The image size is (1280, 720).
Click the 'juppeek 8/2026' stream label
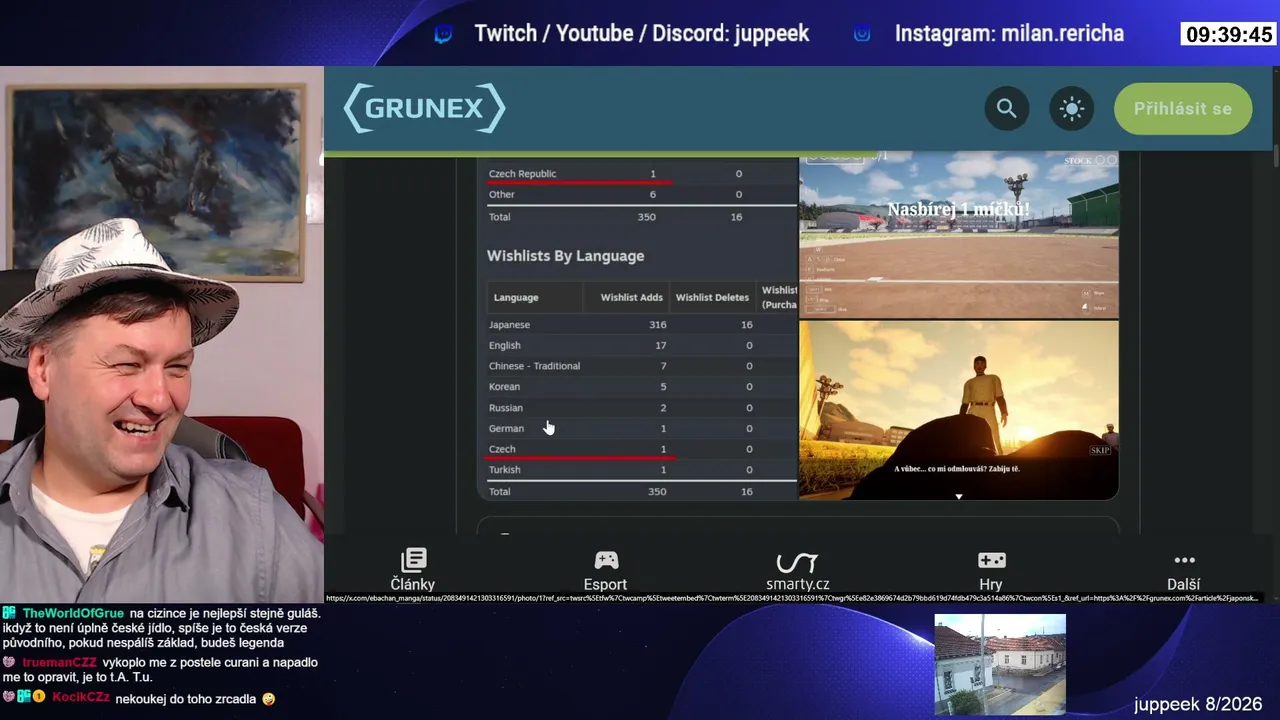coord(1198,704)
